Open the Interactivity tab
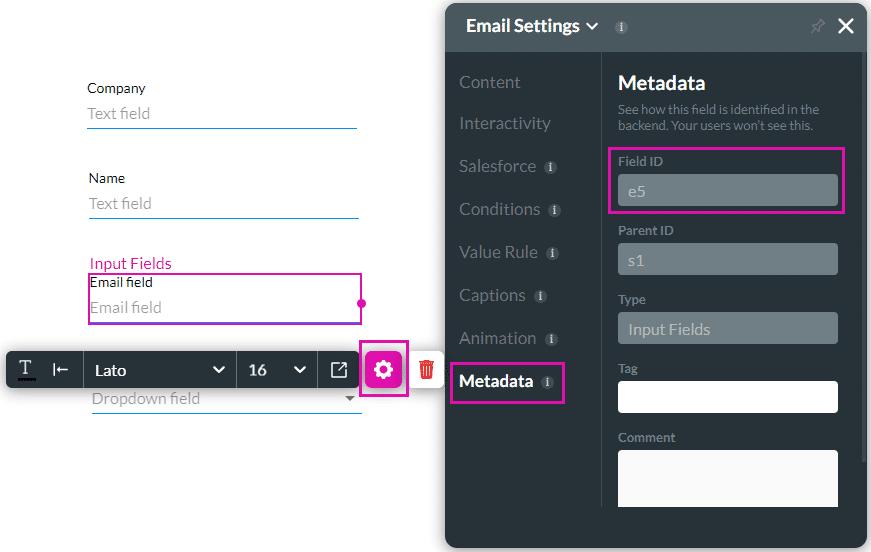Viewport: 871px width, 552px height. tap(505, 123)
